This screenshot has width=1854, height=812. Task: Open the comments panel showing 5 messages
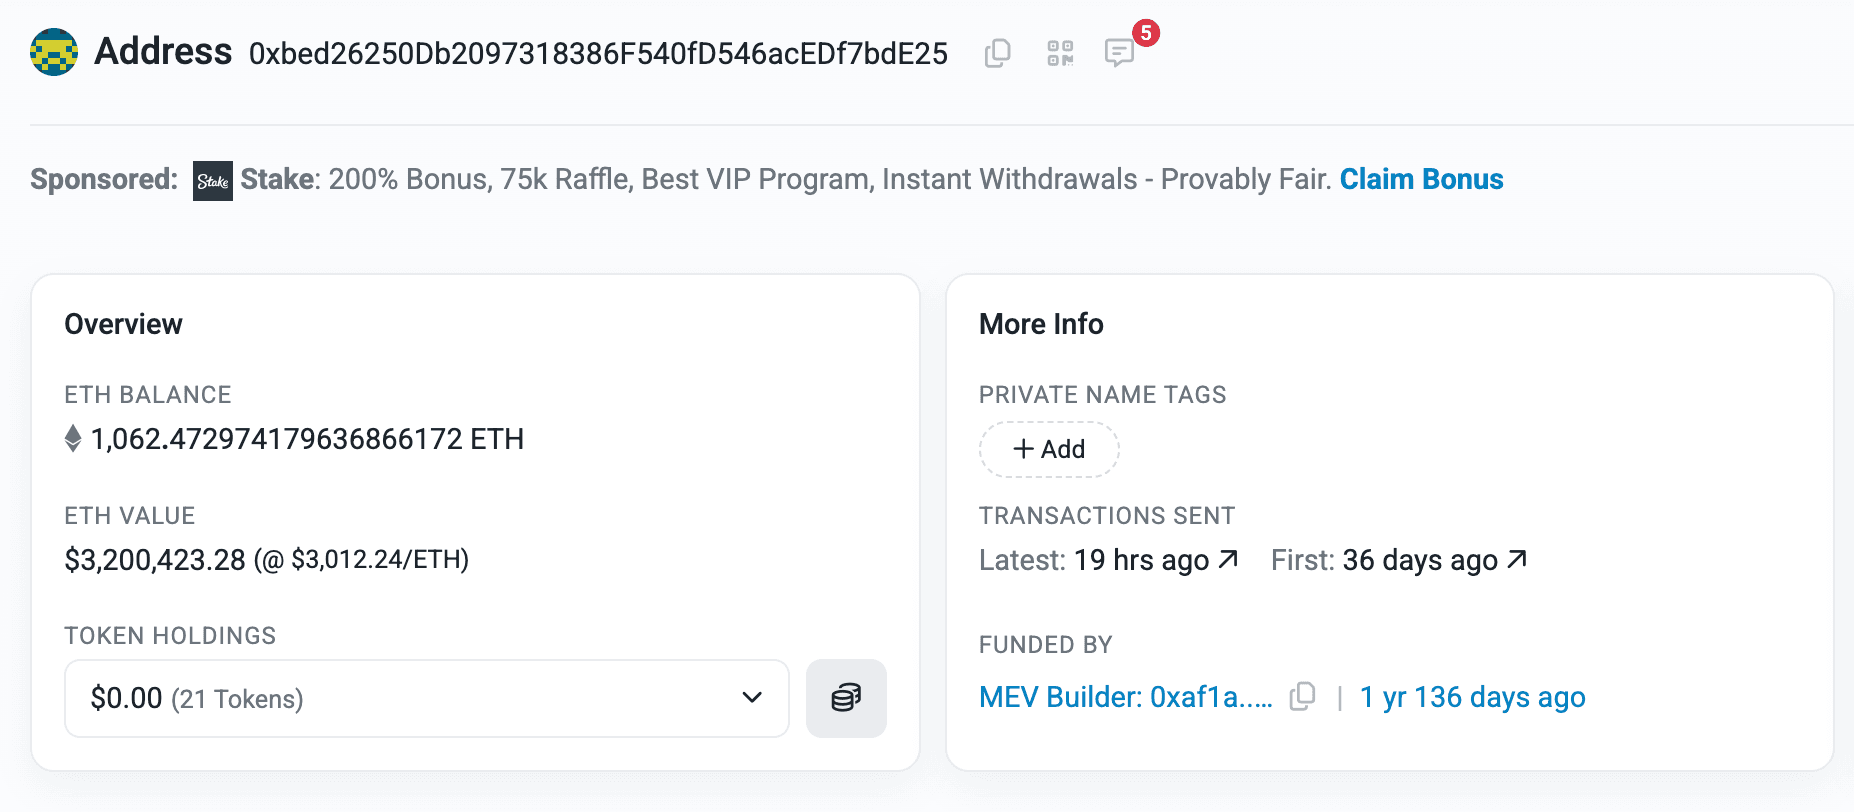[1119, 53]
